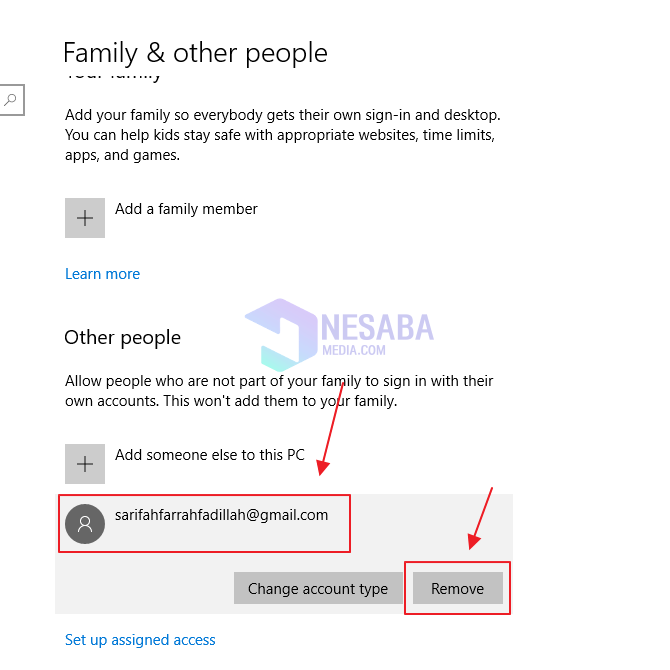Click the "Family & other people" page title
This screenshot has height=670, width=670.
195,52
